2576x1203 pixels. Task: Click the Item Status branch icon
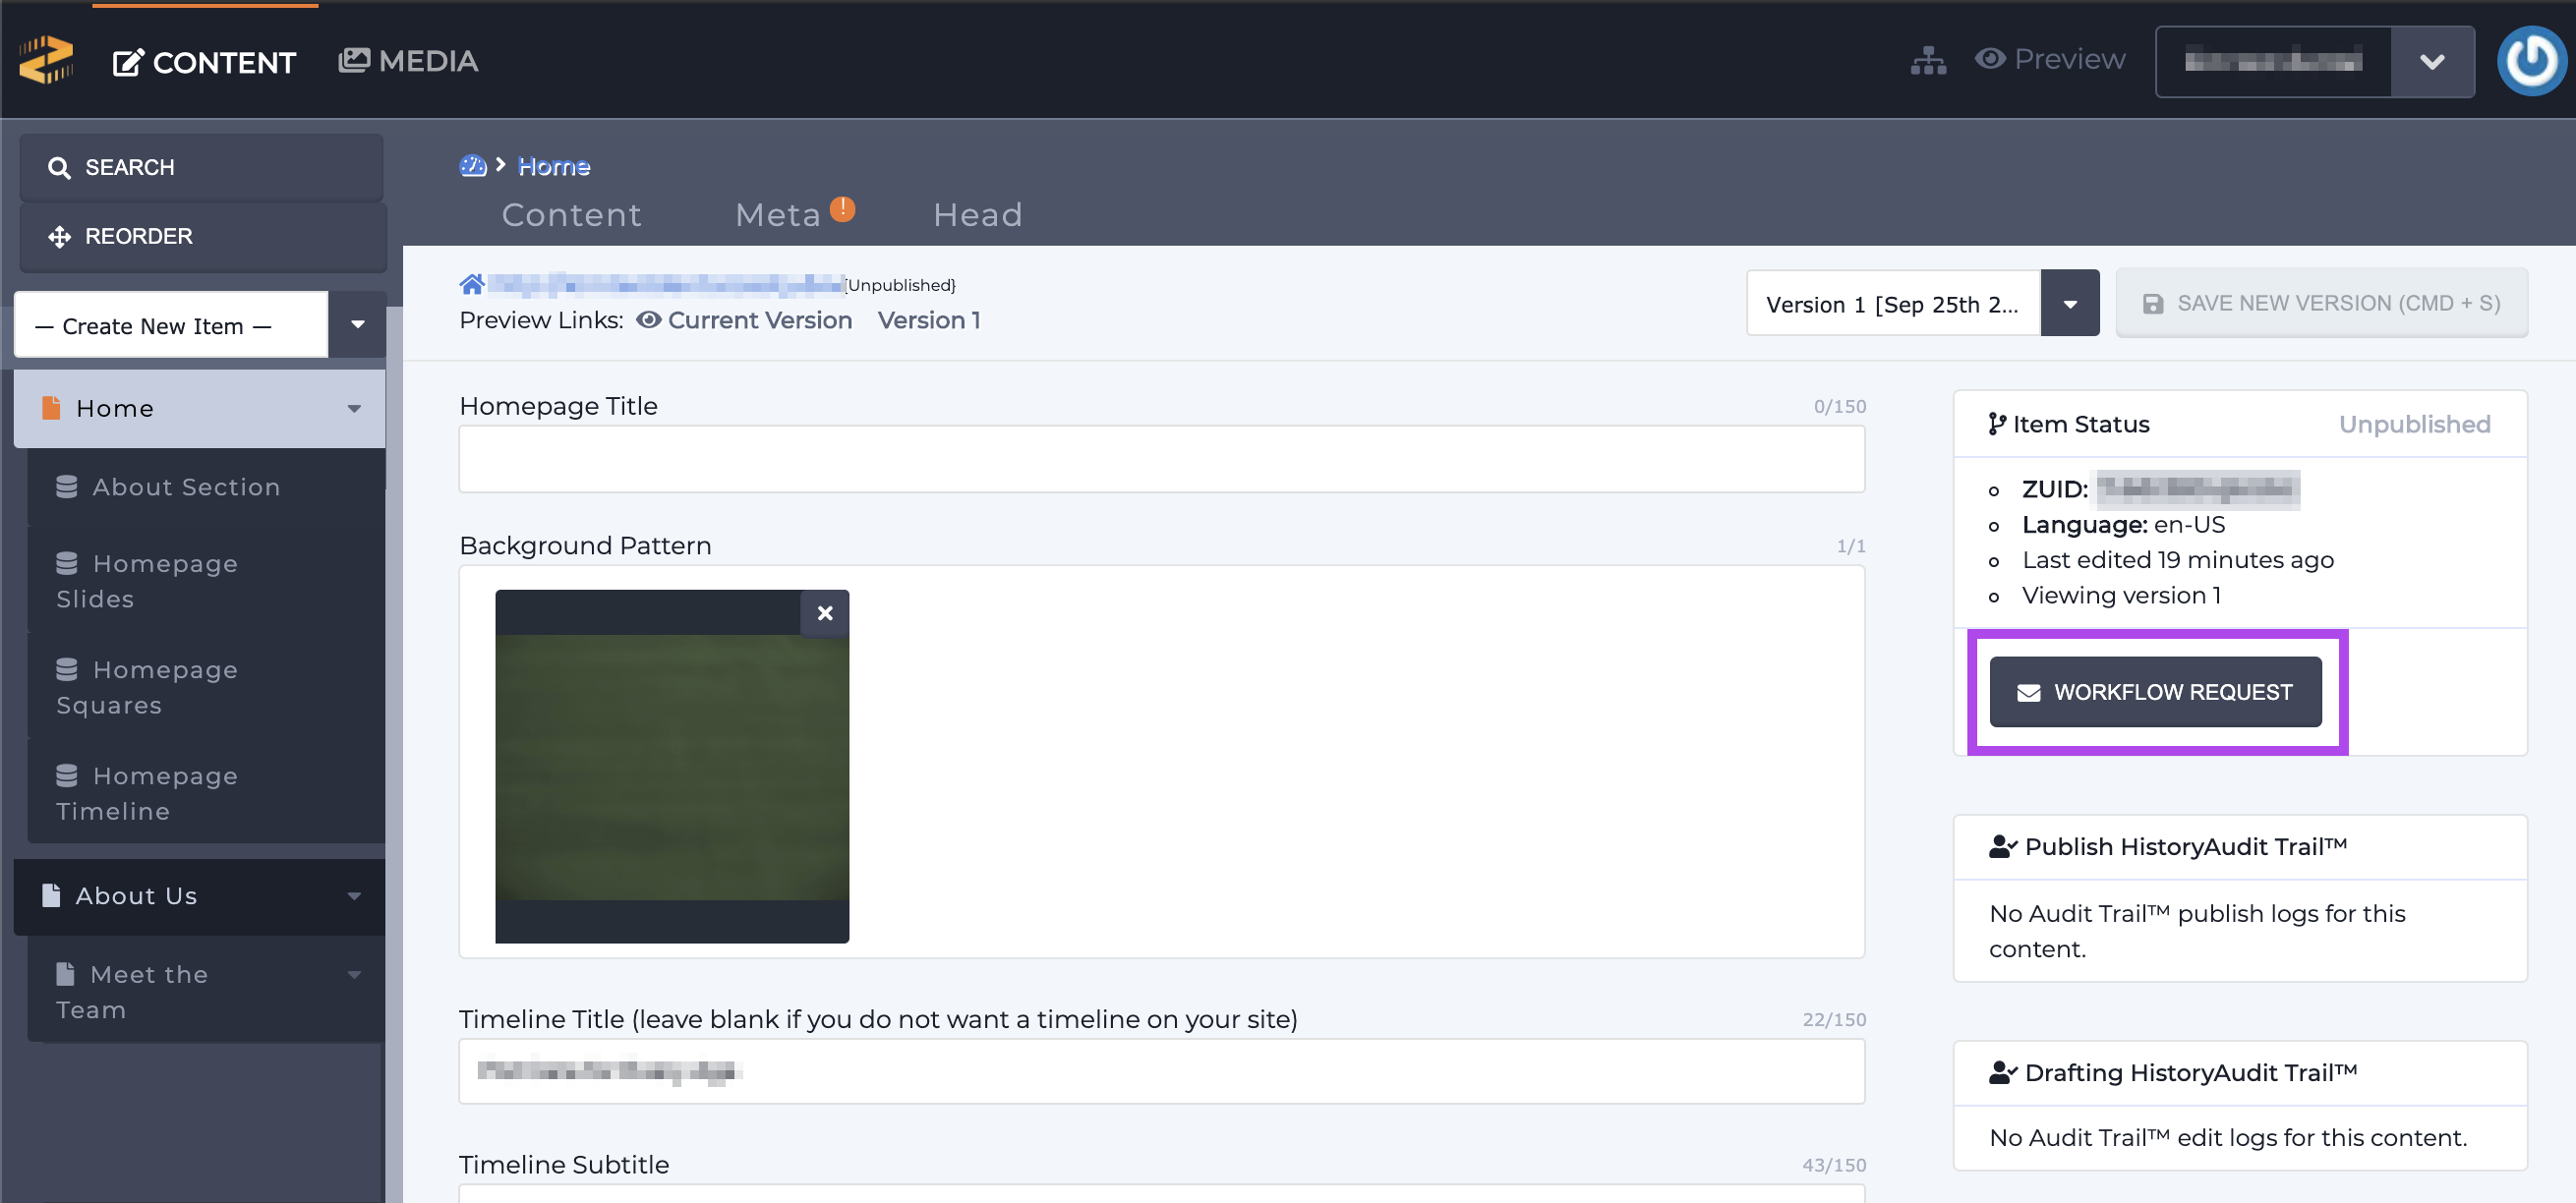coord(1997,424)
